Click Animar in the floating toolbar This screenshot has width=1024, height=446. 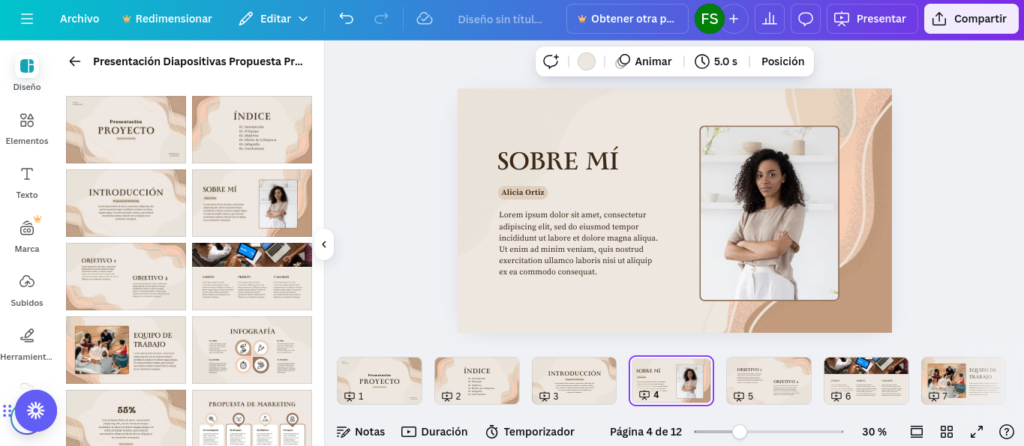644,61
